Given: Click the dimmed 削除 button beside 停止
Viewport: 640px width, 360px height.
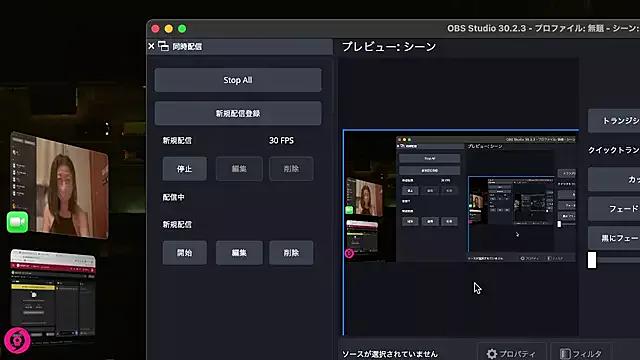Looking at the screenshot, I should coord(291,169).
